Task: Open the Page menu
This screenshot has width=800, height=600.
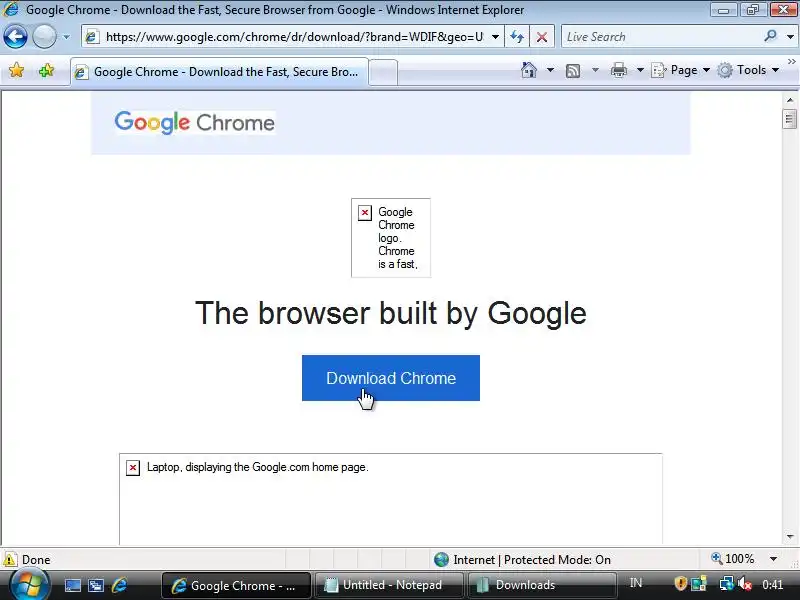Action: tap(680, 70)
